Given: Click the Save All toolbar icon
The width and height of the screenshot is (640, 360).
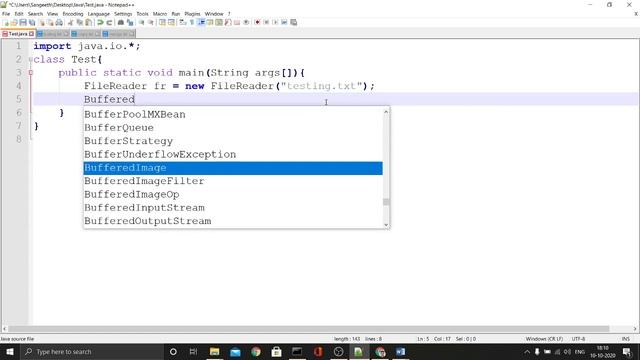Looking at the screenshot, I should pyautogui.click(x=31, y=22).
